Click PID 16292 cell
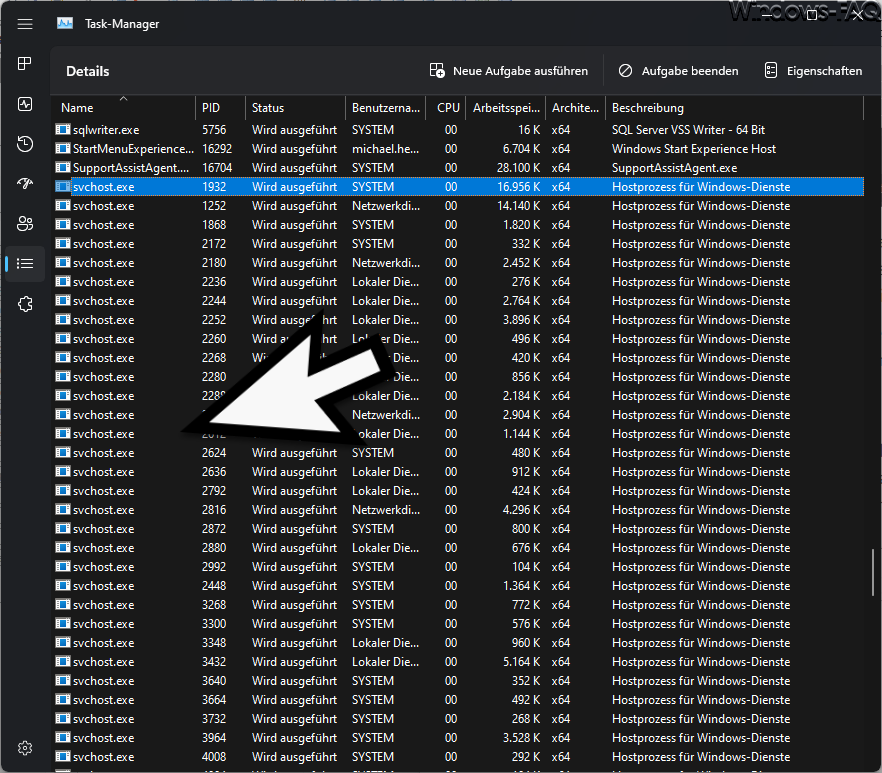Viewport: 882px width, 773px height. coord(217,149)
